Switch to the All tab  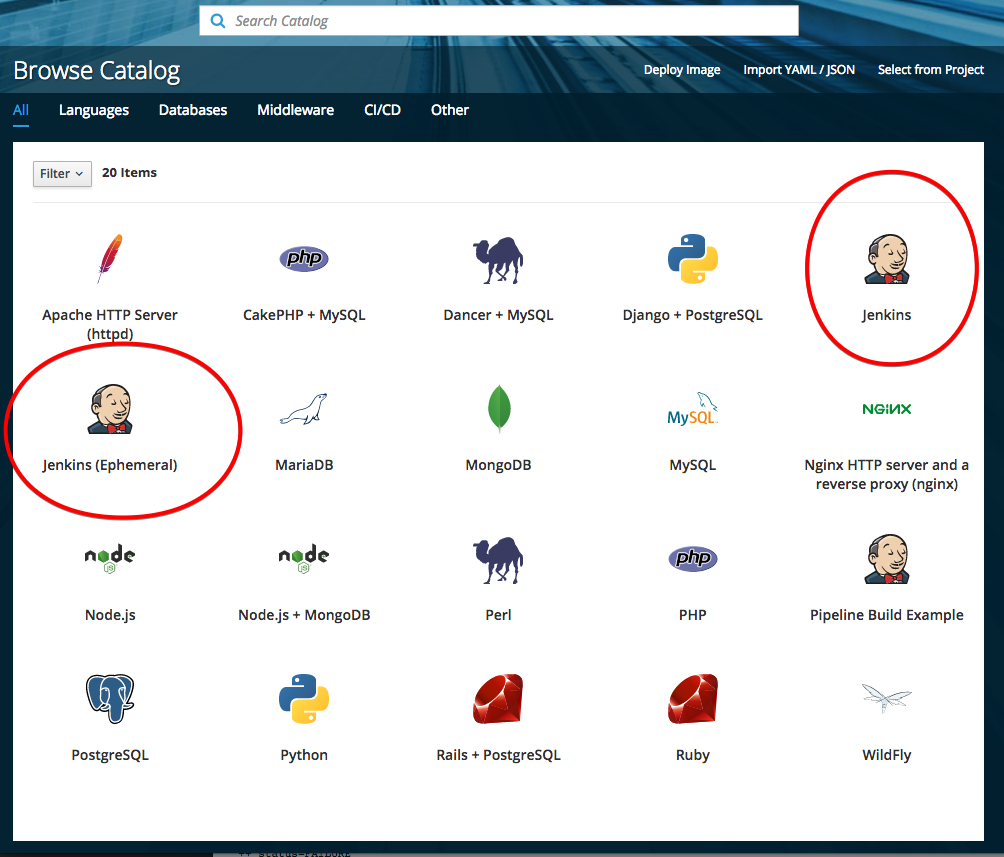point(20,110)
